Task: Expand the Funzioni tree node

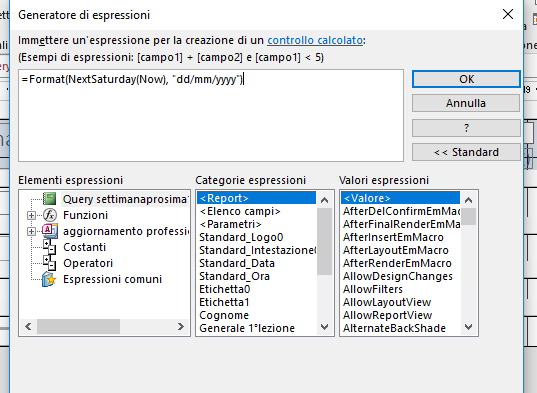Action: pos(31,215)
